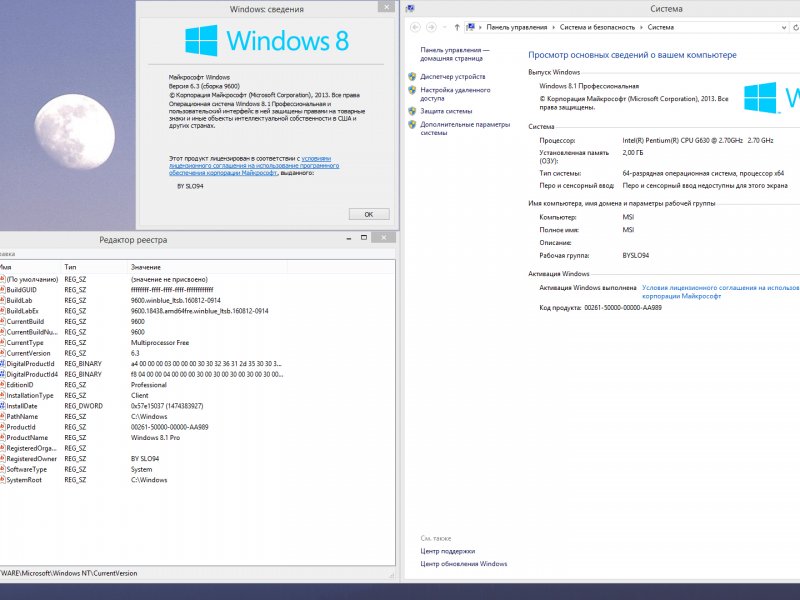The width and height of the screenshot is (800, 600).
Task: Open the license agreement link in the about dialog
Action: 254,166
